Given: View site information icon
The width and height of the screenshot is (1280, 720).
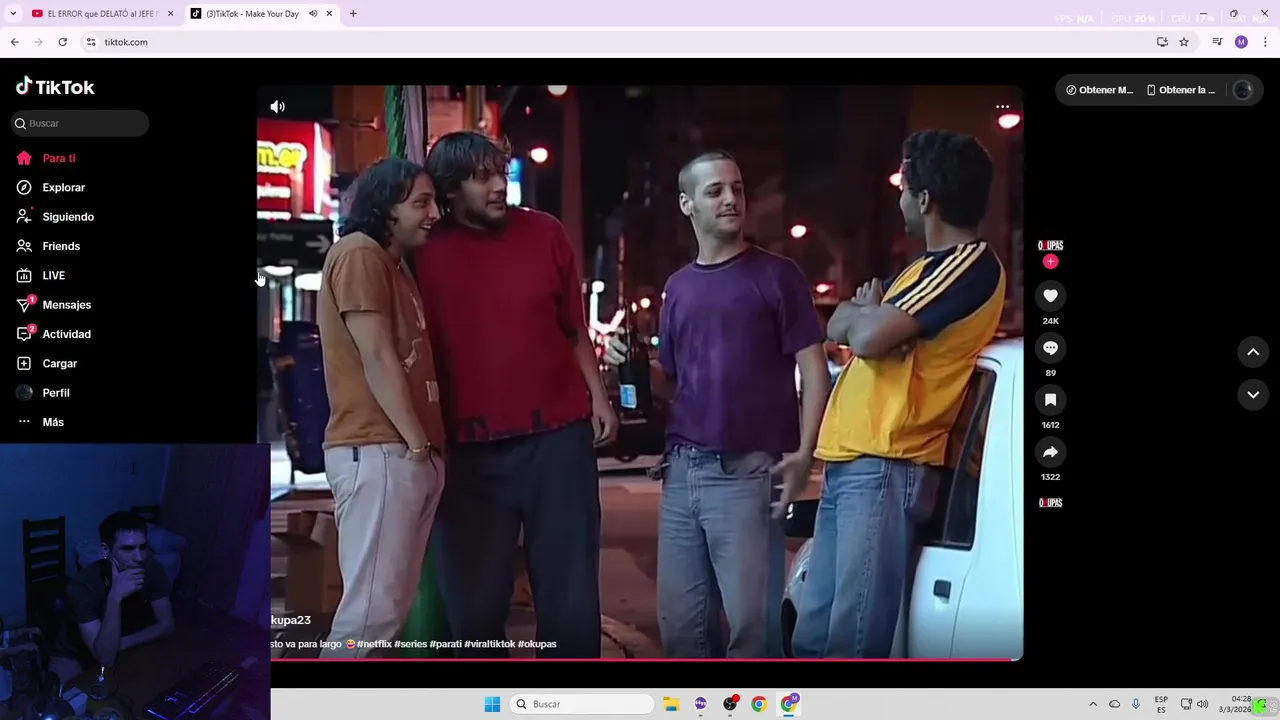Looking at the screenshot, I should (91, 42).
